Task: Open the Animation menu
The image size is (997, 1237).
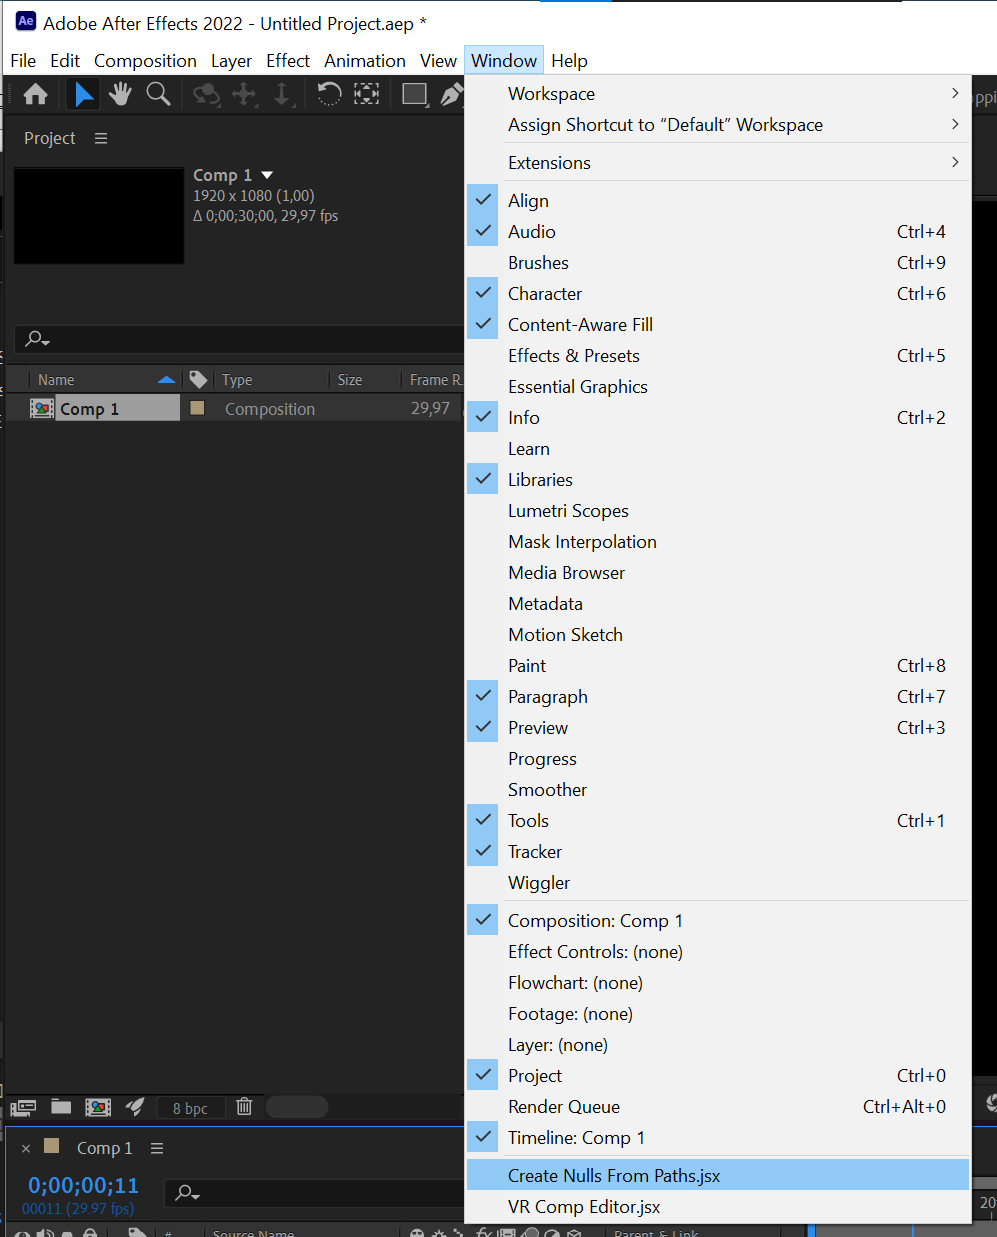Action: (365, 60)
